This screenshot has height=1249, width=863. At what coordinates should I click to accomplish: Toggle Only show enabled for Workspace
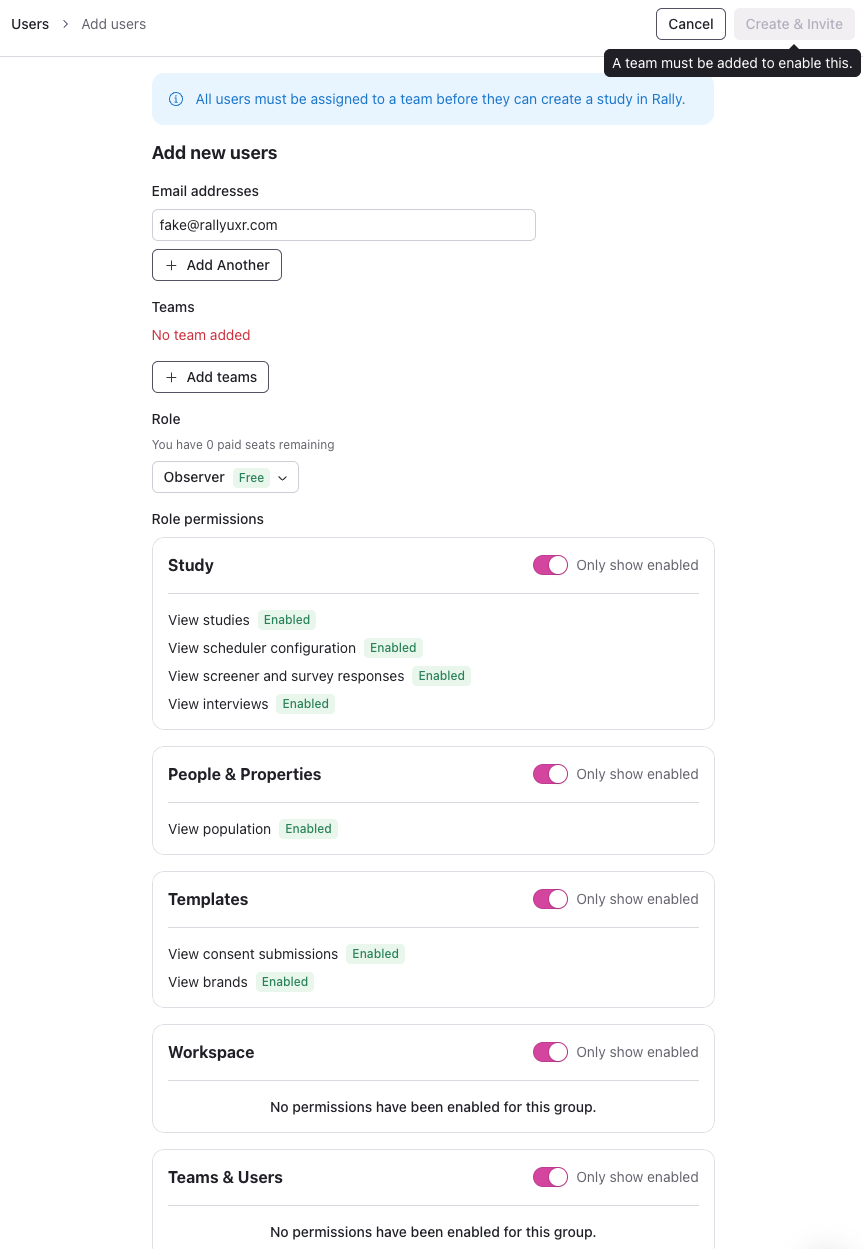[550, 1052]
